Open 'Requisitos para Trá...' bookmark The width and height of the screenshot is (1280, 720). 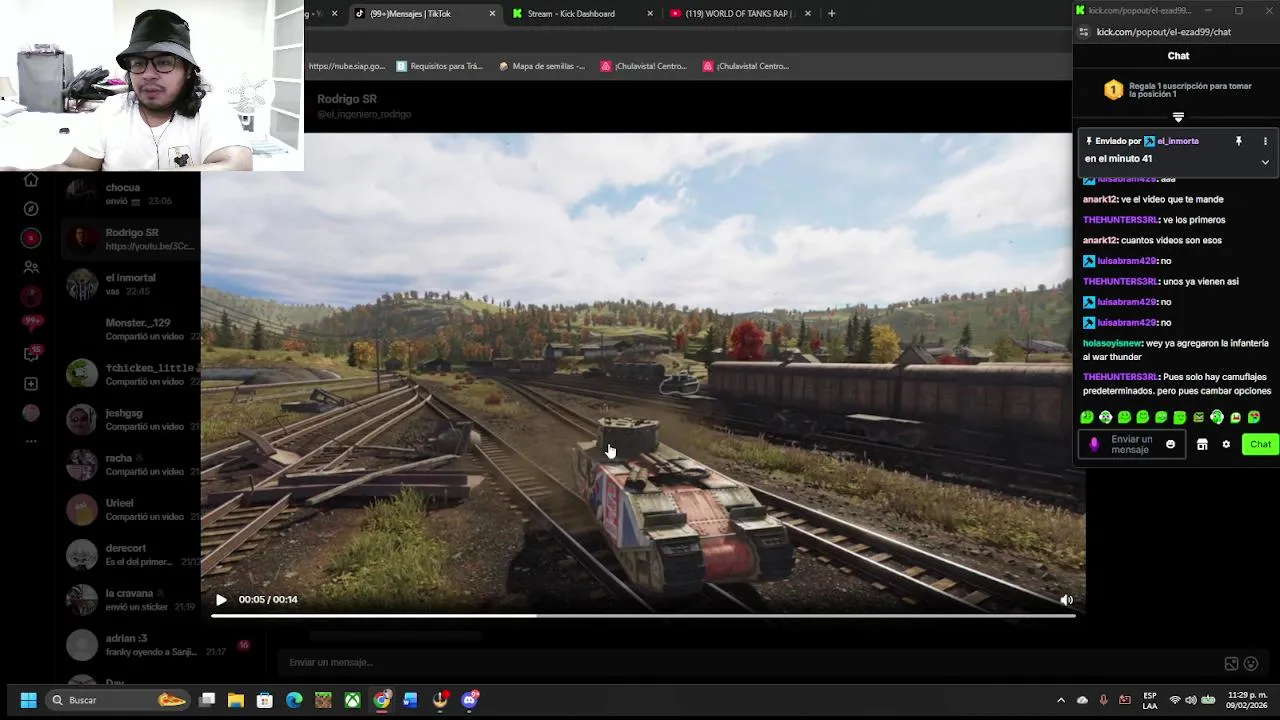[x=439, y=66]
